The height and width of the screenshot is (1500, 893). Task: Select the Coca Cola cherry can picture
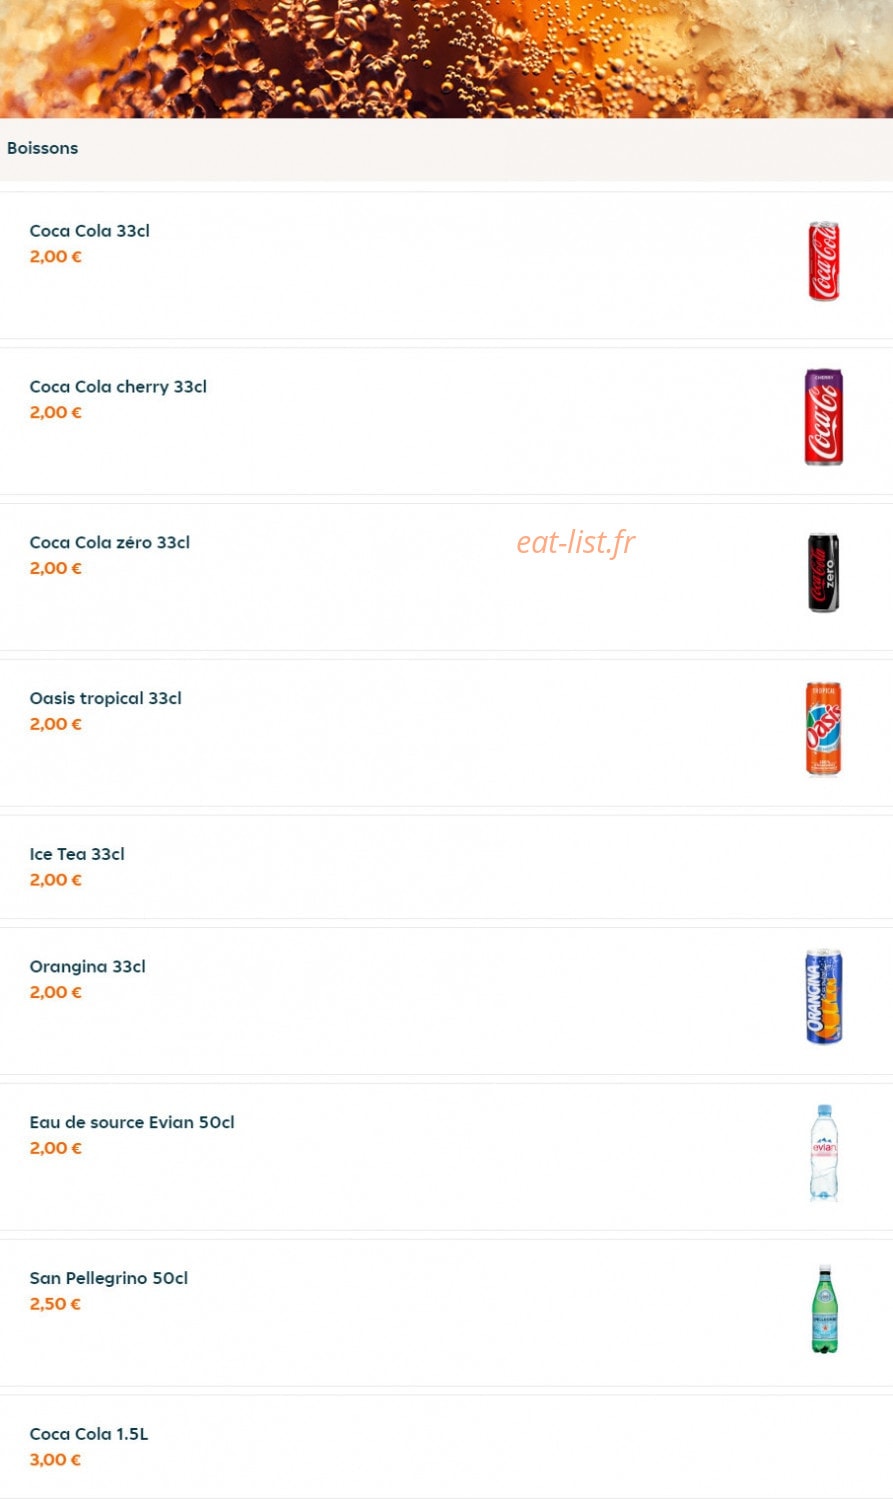tap(824, 417)
